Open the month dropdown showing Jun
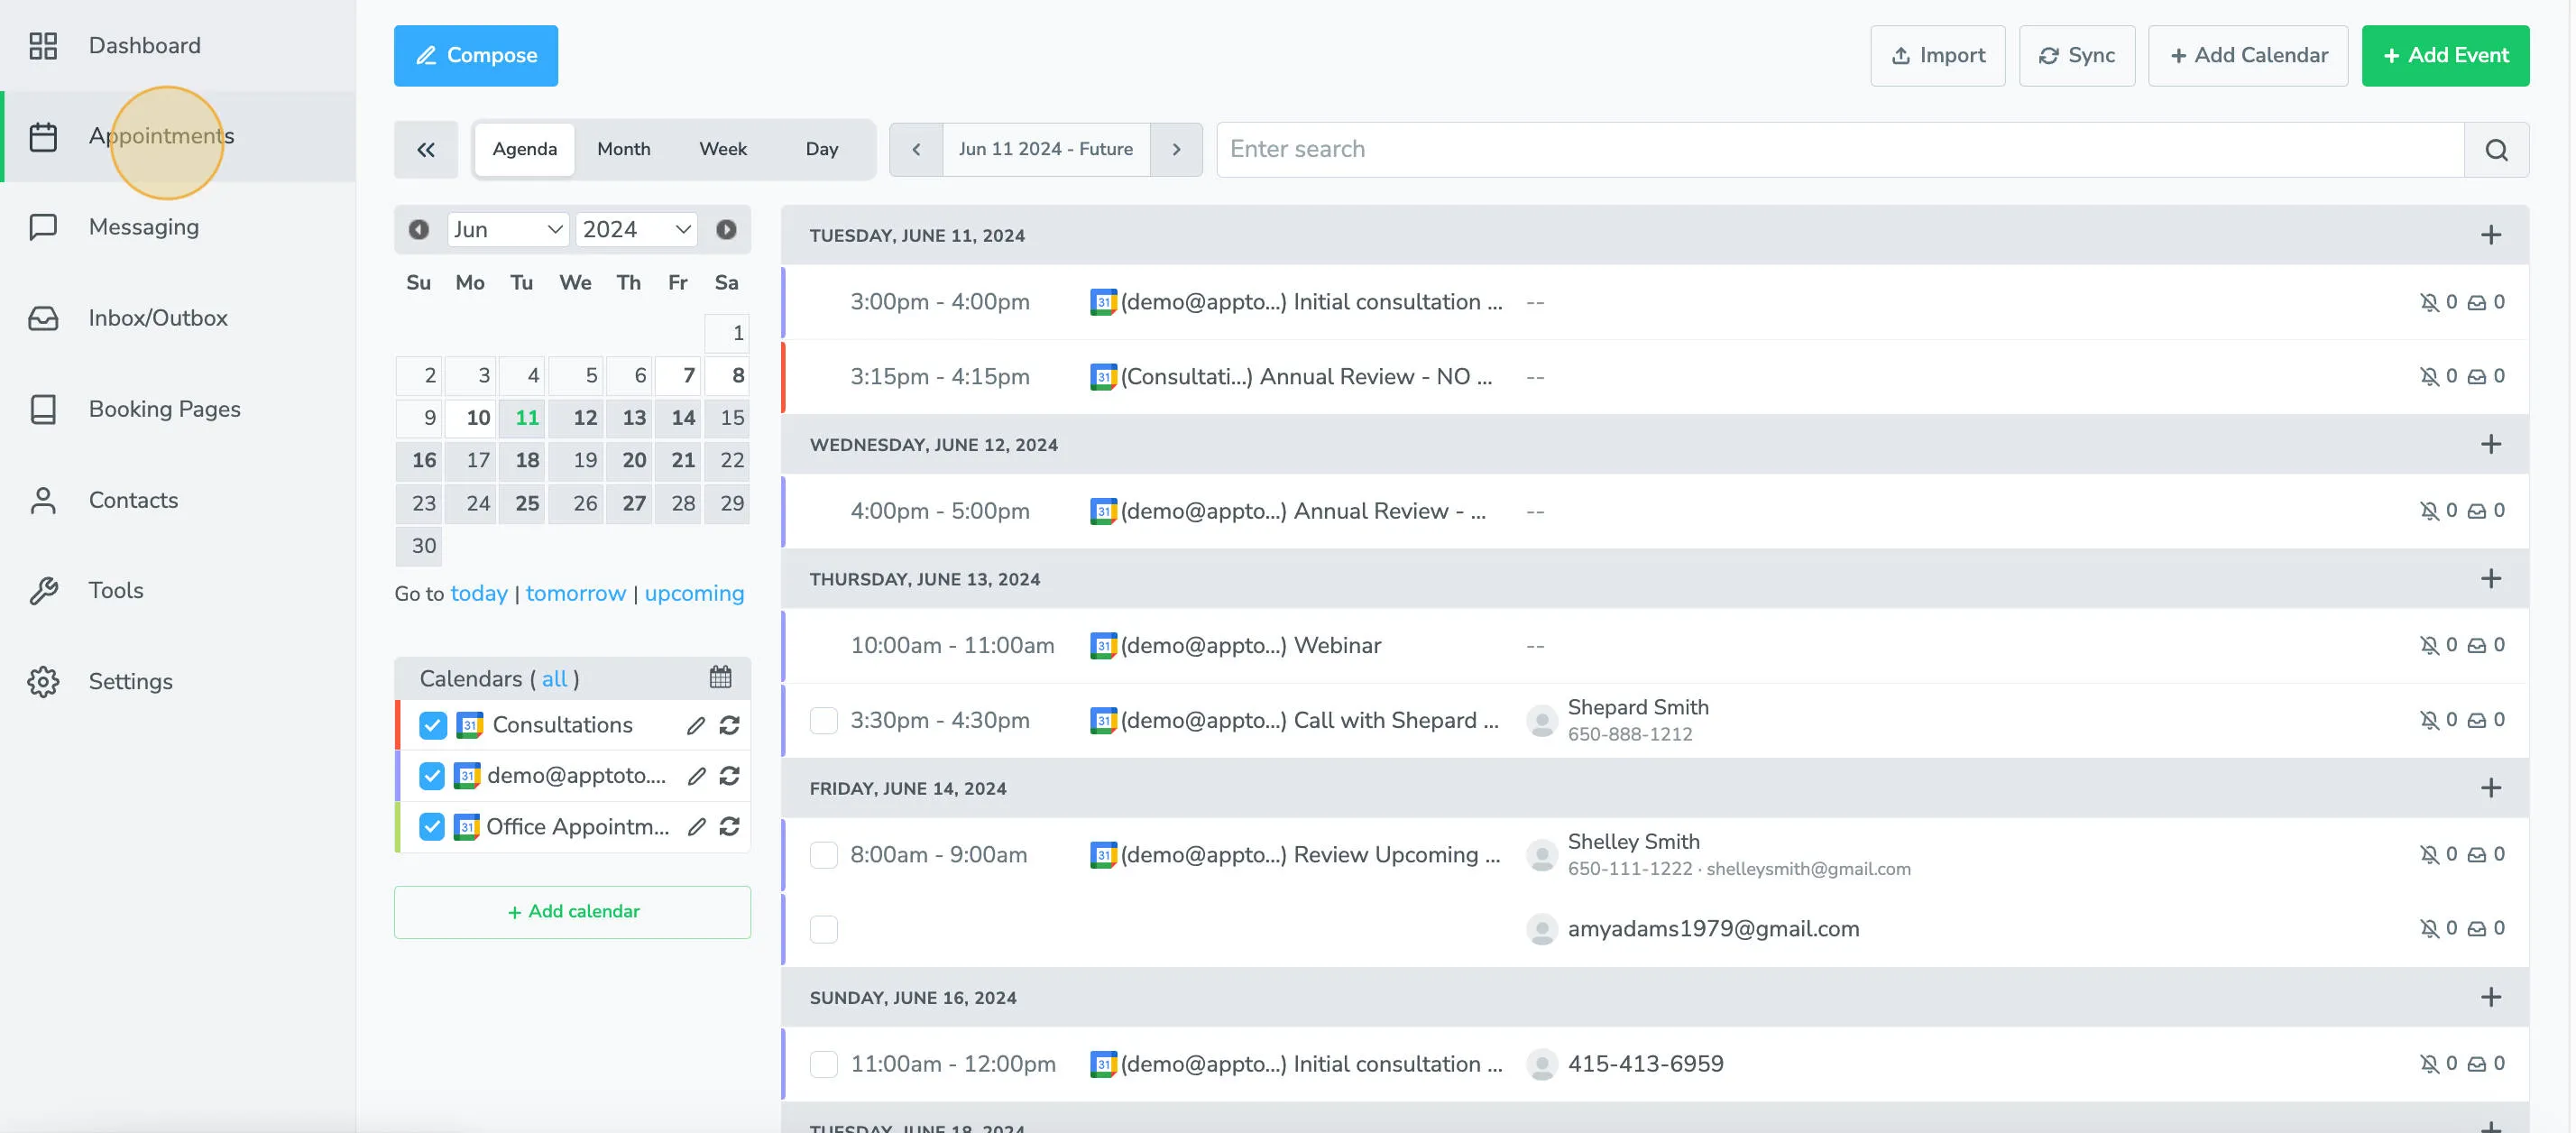Image resolution: width=2576 pixels, height=1133 pixels. [x=507, y=229]
